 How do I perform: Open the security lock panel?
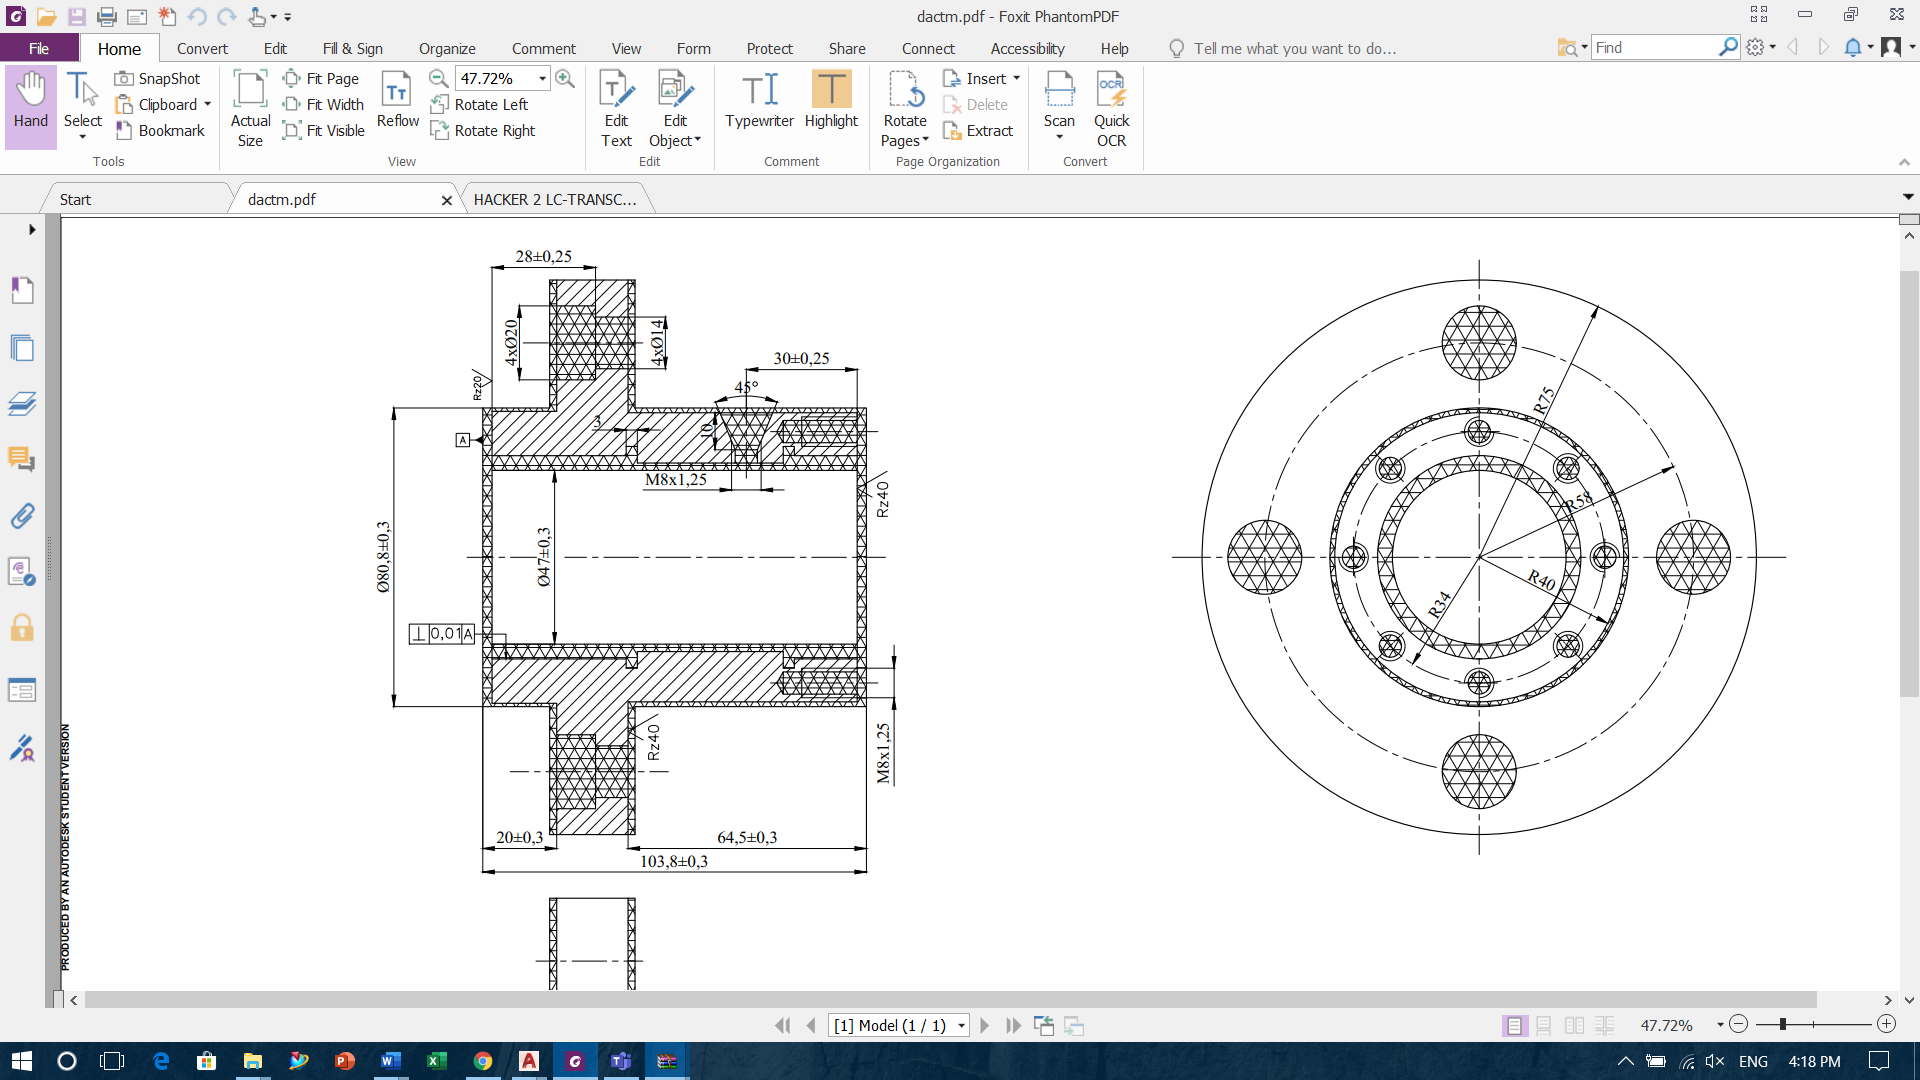point(22,628)
